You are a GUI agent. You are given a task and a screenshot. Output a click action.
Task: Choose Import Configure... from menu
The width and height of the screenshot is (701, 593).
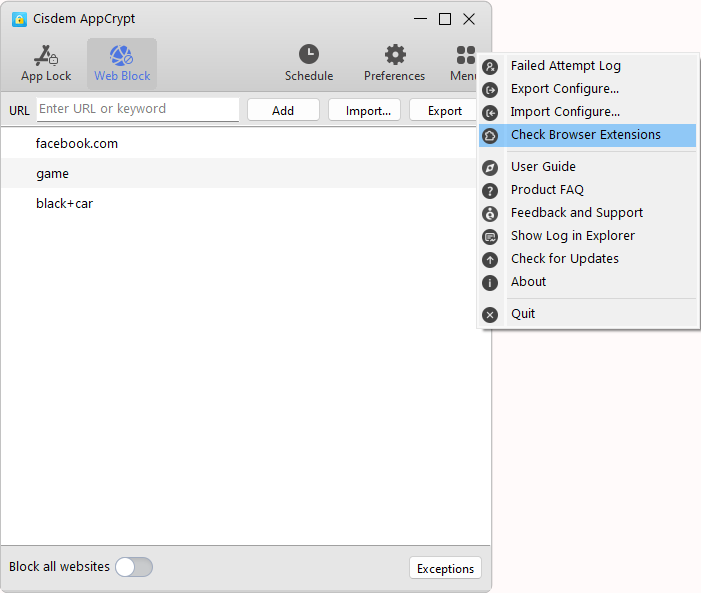coord(587,112)
